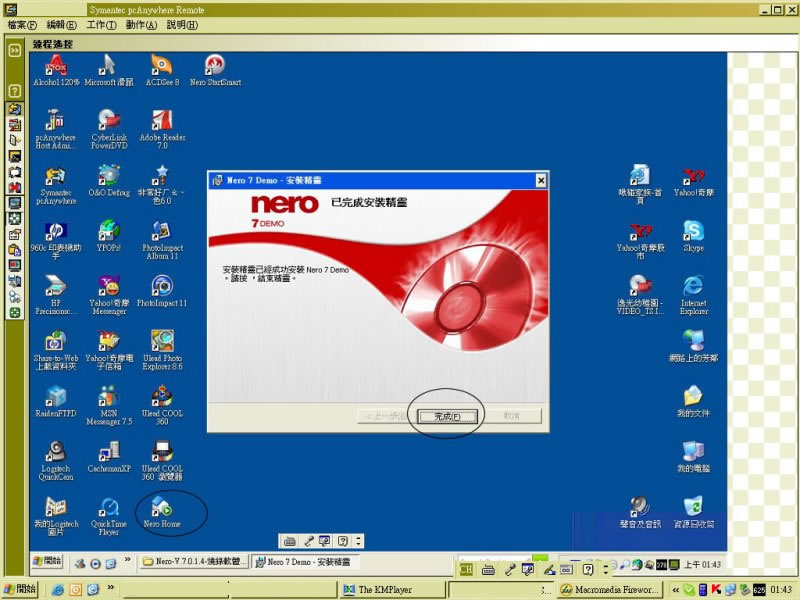Switch to The KMPlayer taskbar item
Image resolution: width=800 pixels, height=600 pixels.
tap(391, 590)
